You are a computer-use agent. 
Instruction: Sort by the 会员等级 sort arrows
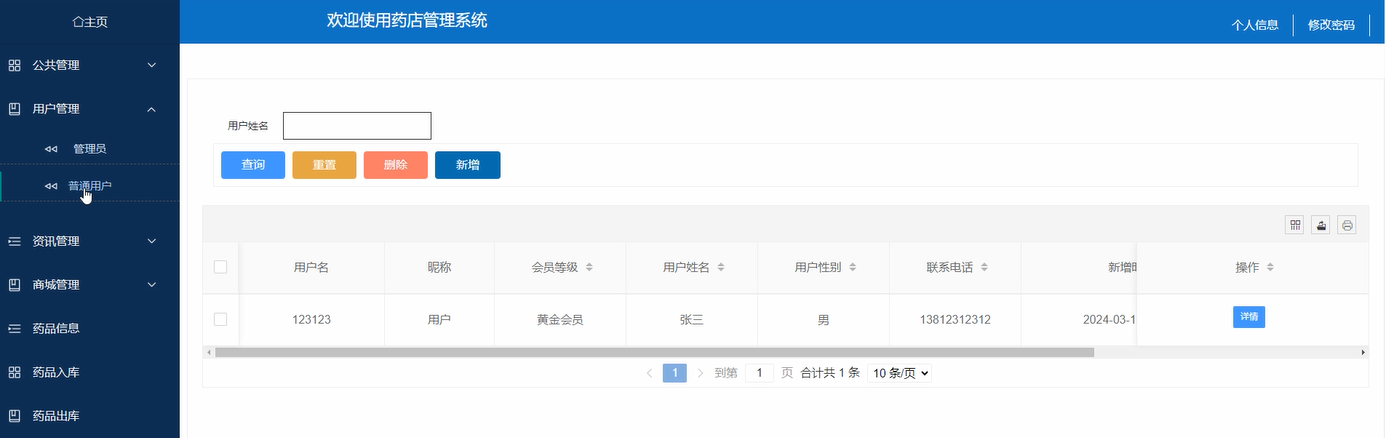(589, 268)
